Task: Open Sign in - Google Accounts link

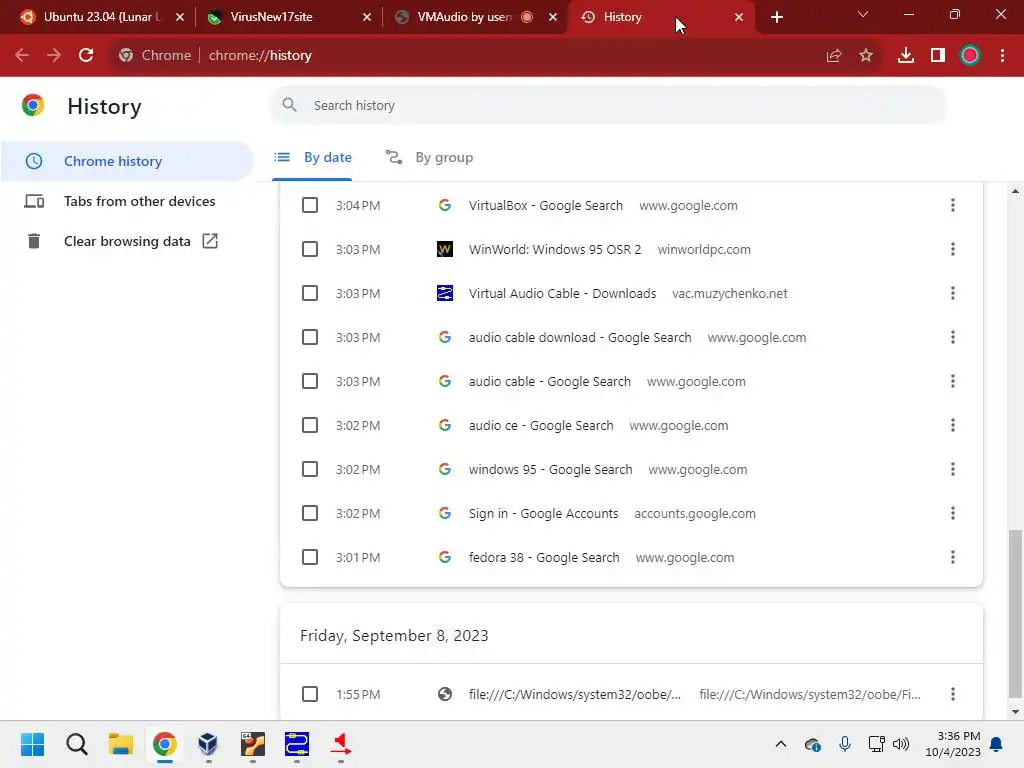Action: [x=543, y=513]
